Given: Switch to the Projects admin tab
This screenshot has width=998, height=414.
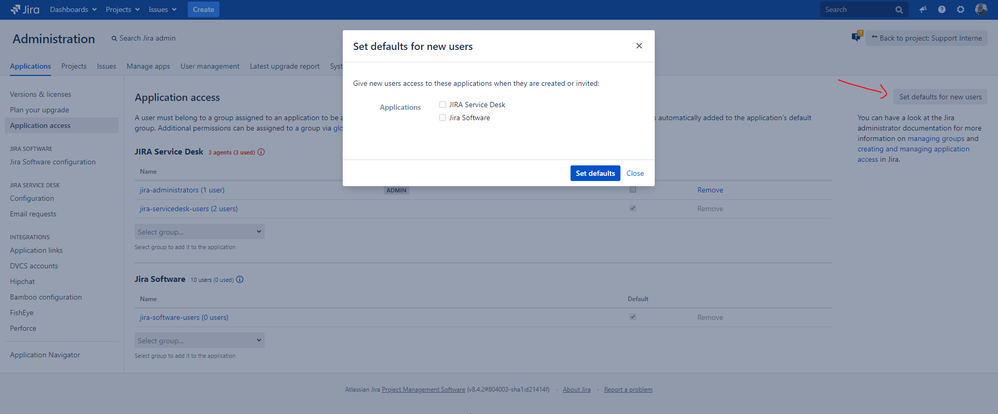Looking at the screenshot, I should point(74,66).
